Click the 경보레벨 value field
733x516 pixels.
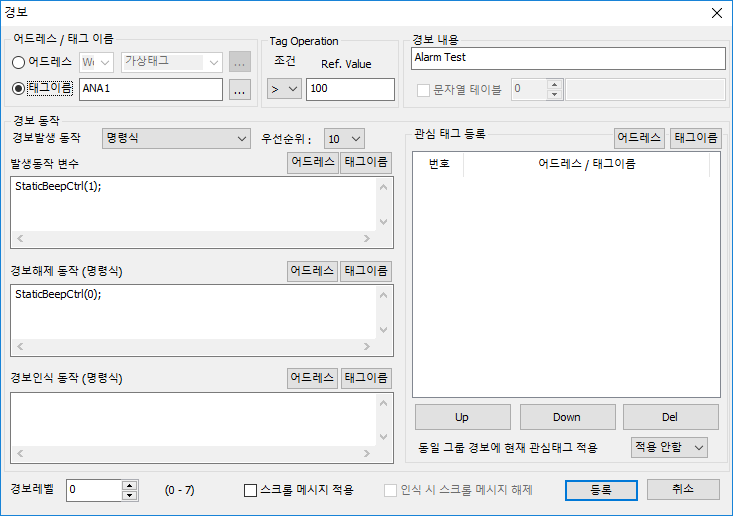pos(94,490)
